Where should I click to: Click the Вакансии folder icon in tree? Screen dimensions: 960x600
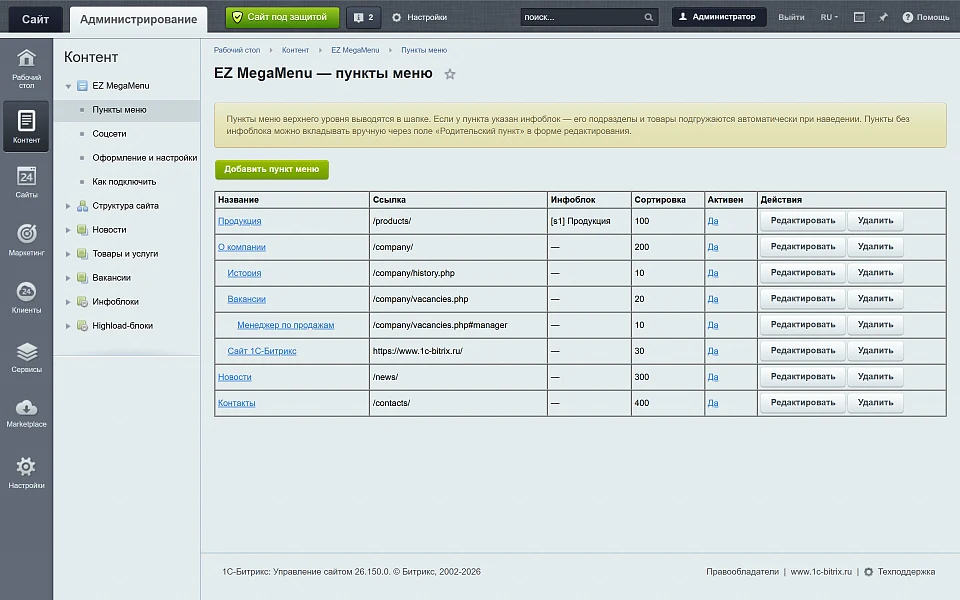point(82,278)
